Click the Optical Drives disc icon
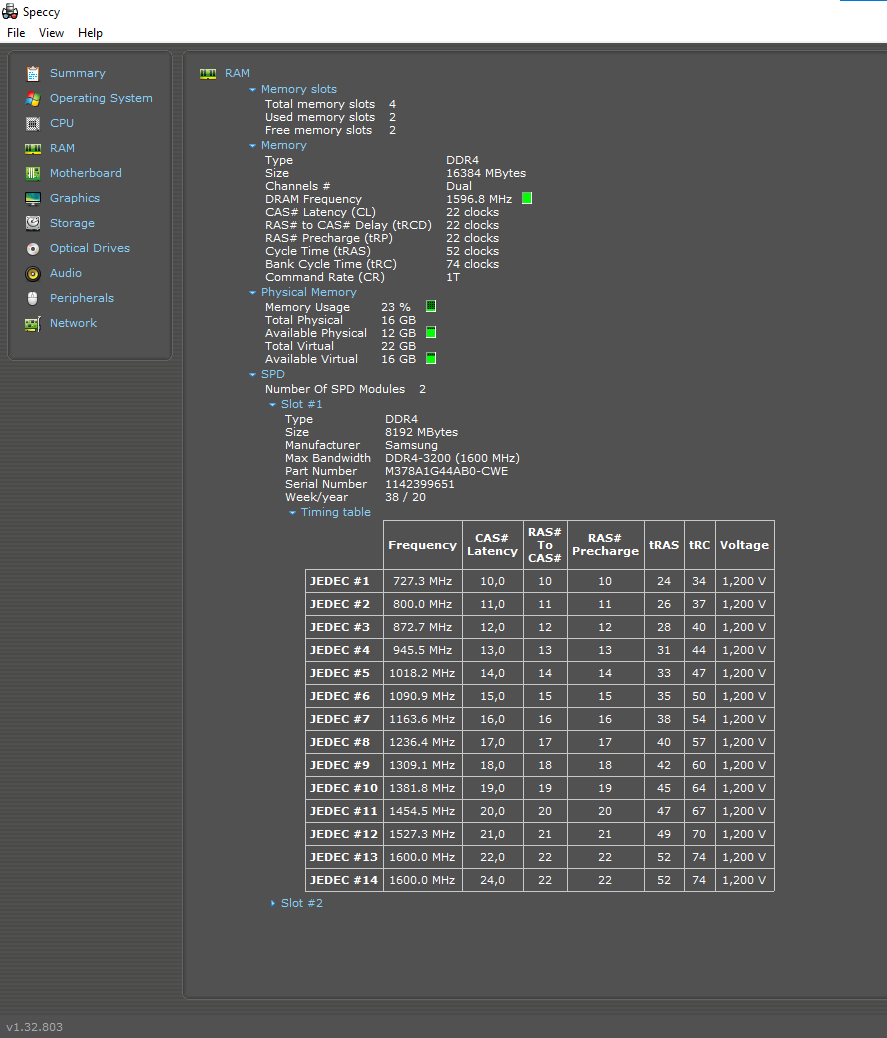Screen dimensions: 887x1038 click(x=32, y=248)
